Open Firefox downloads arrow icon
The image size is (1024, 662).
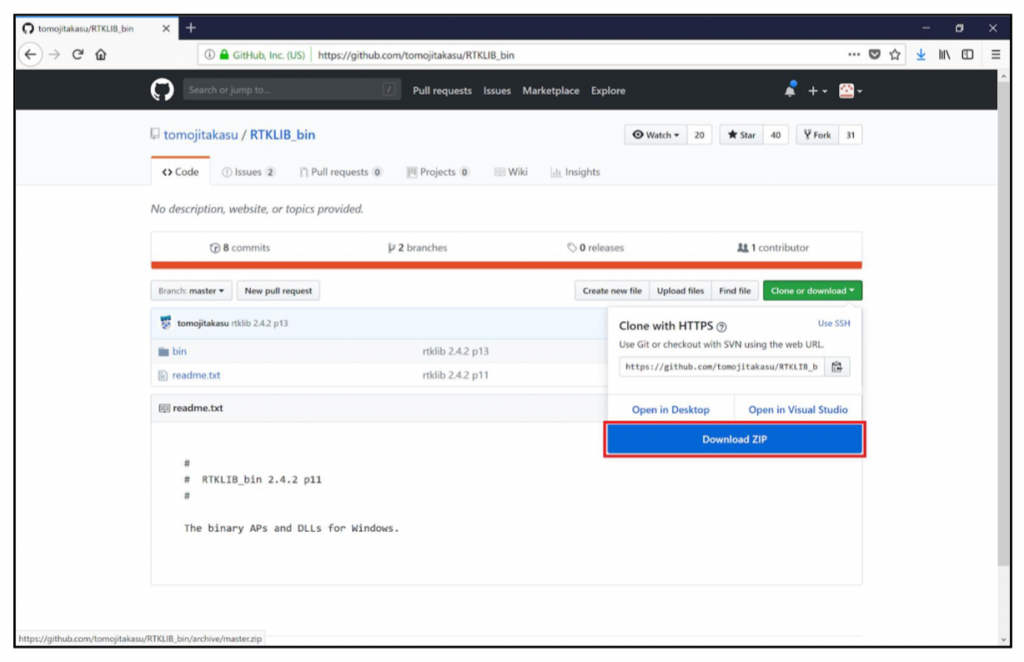click(921, 55)
